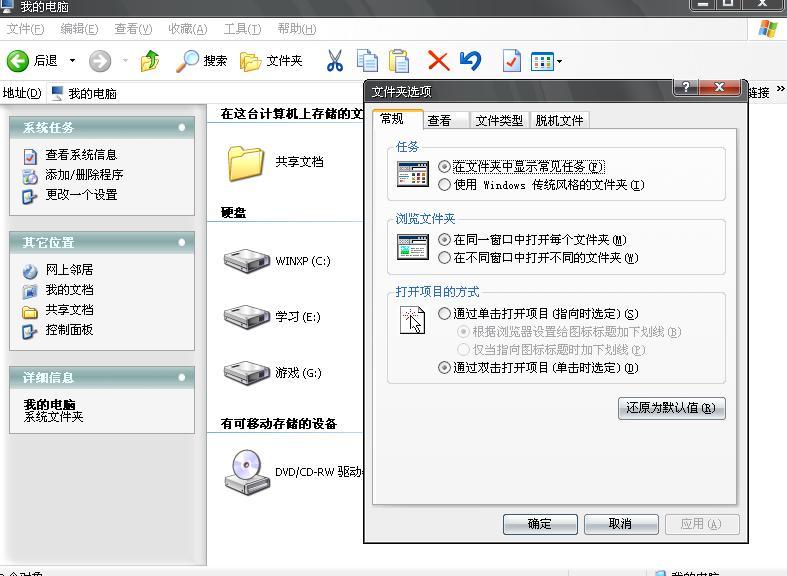Click the Windows flag logo icon

(x=768, y=29)
